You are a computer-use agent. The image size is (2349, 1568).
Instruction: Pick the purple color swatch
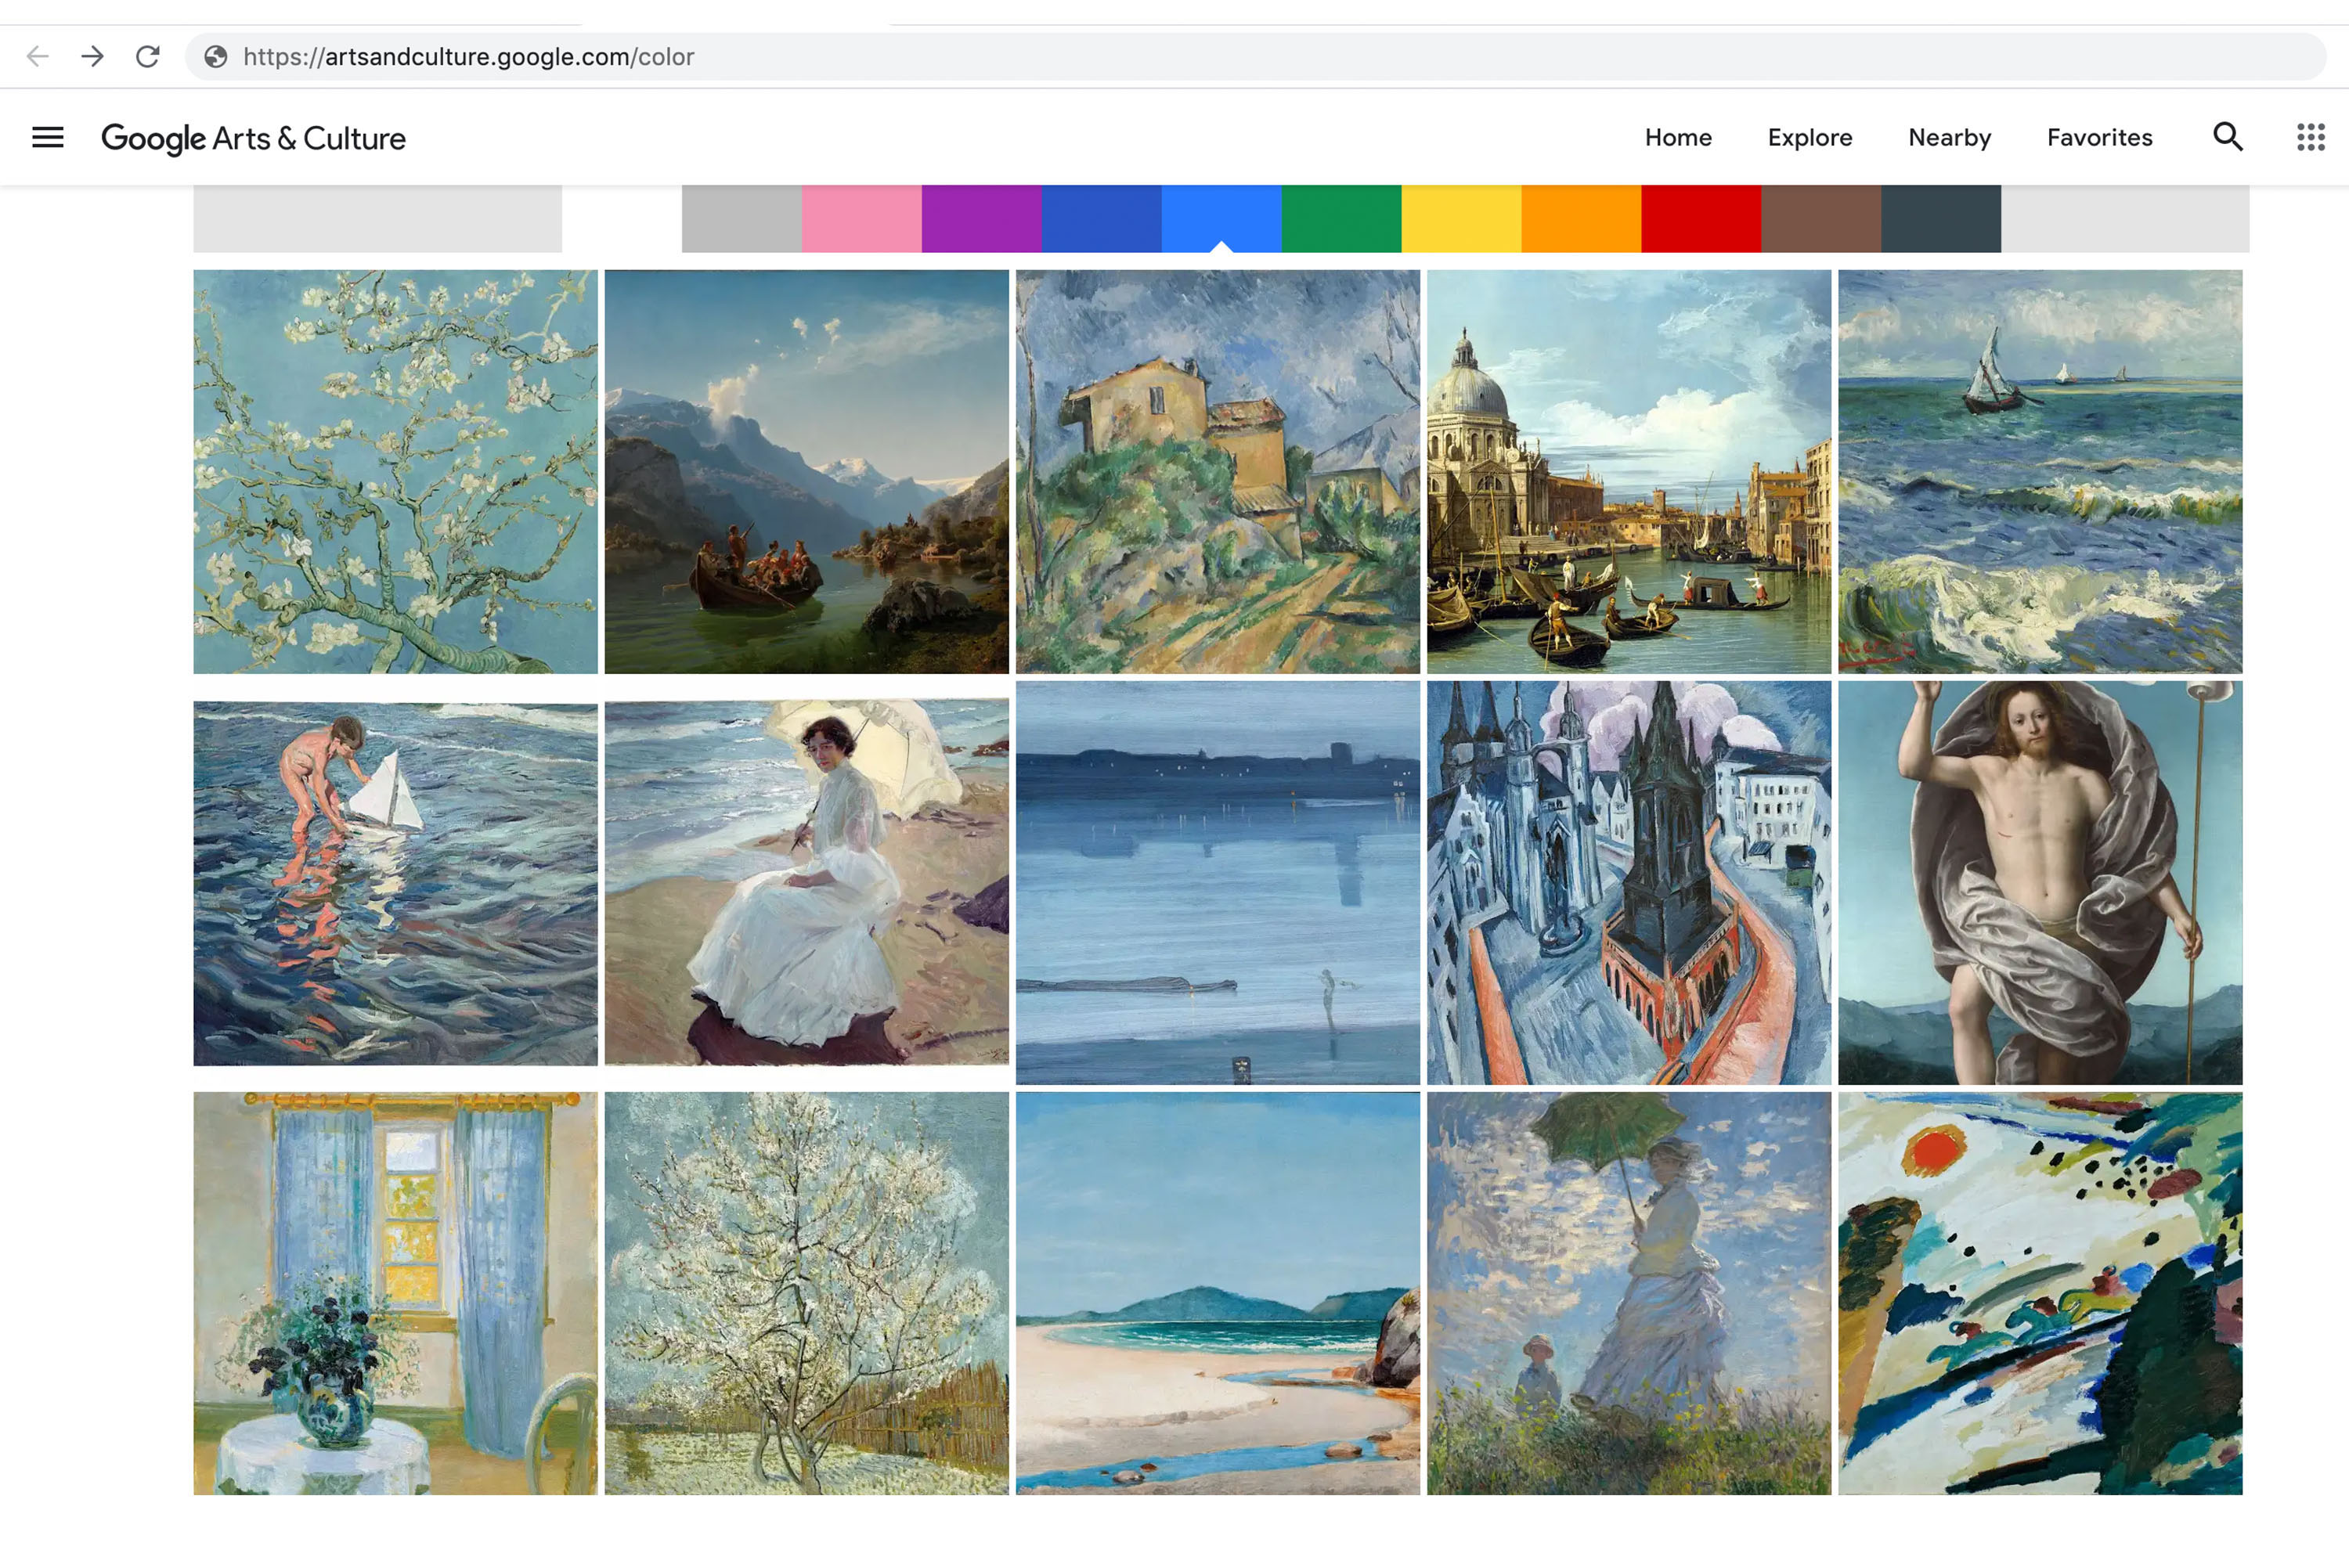point(981,217)
